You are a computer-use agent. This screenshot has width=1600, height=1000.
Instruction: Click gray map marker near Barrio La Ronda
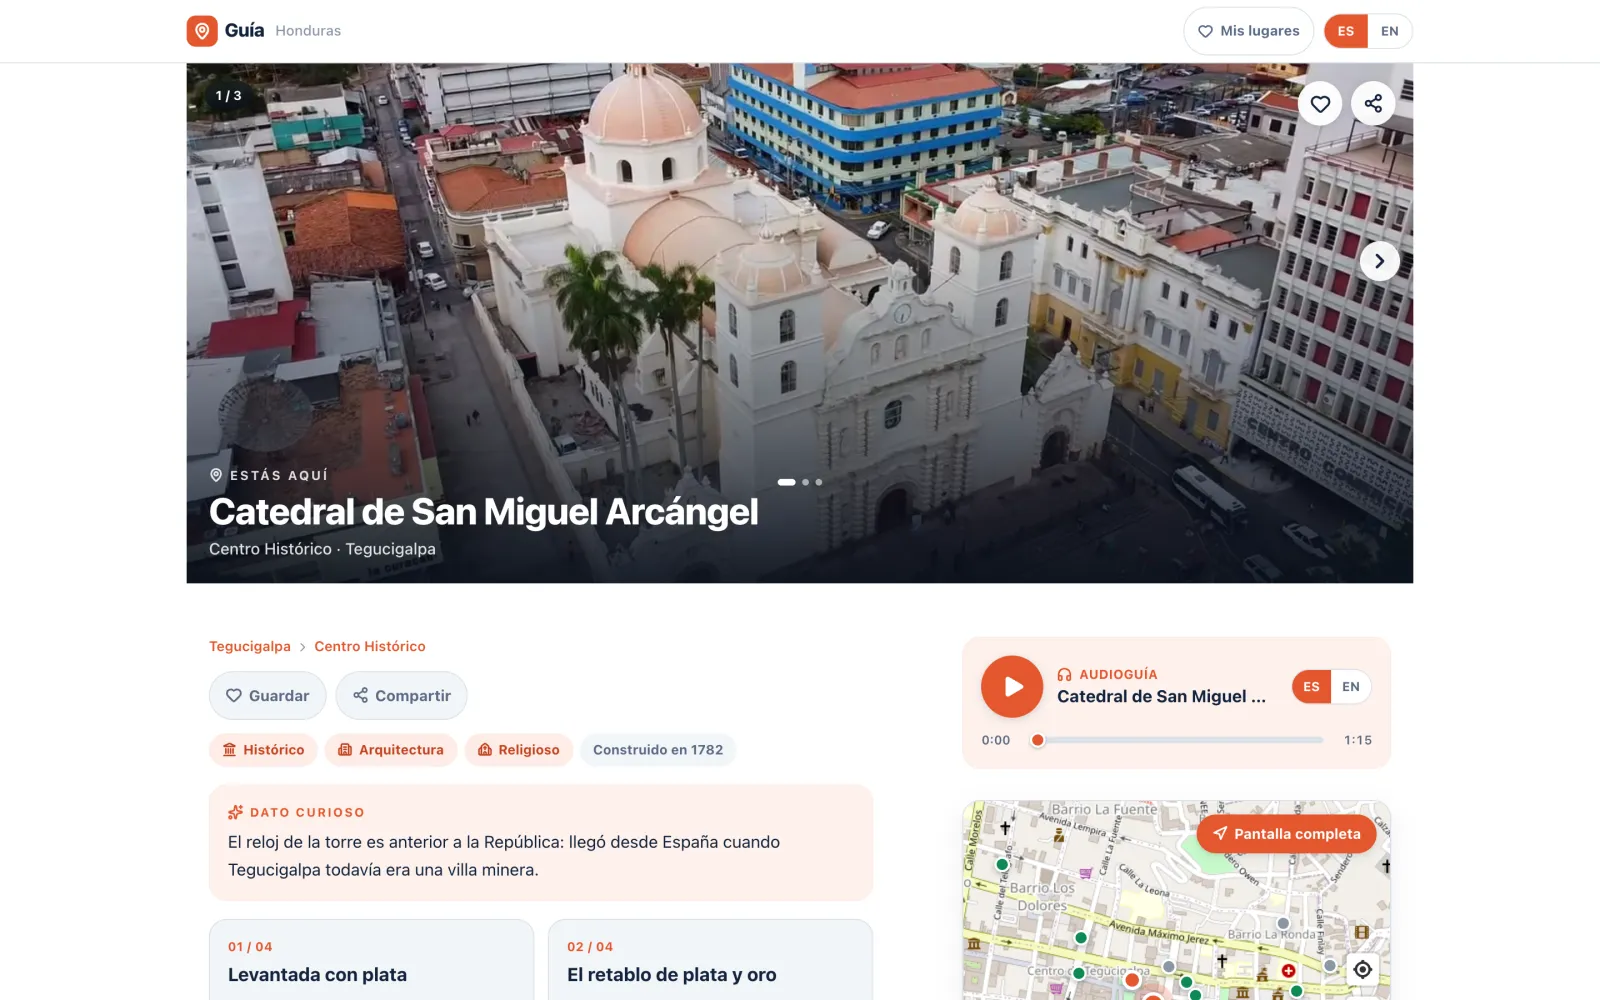1283,923
